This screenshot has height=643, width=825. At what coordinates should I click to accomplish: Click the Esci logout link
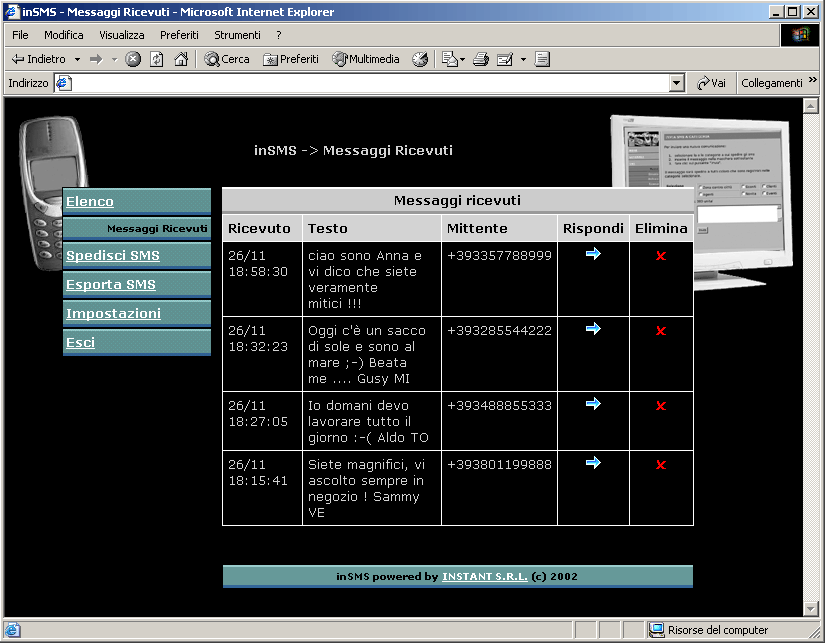[81, 343]
